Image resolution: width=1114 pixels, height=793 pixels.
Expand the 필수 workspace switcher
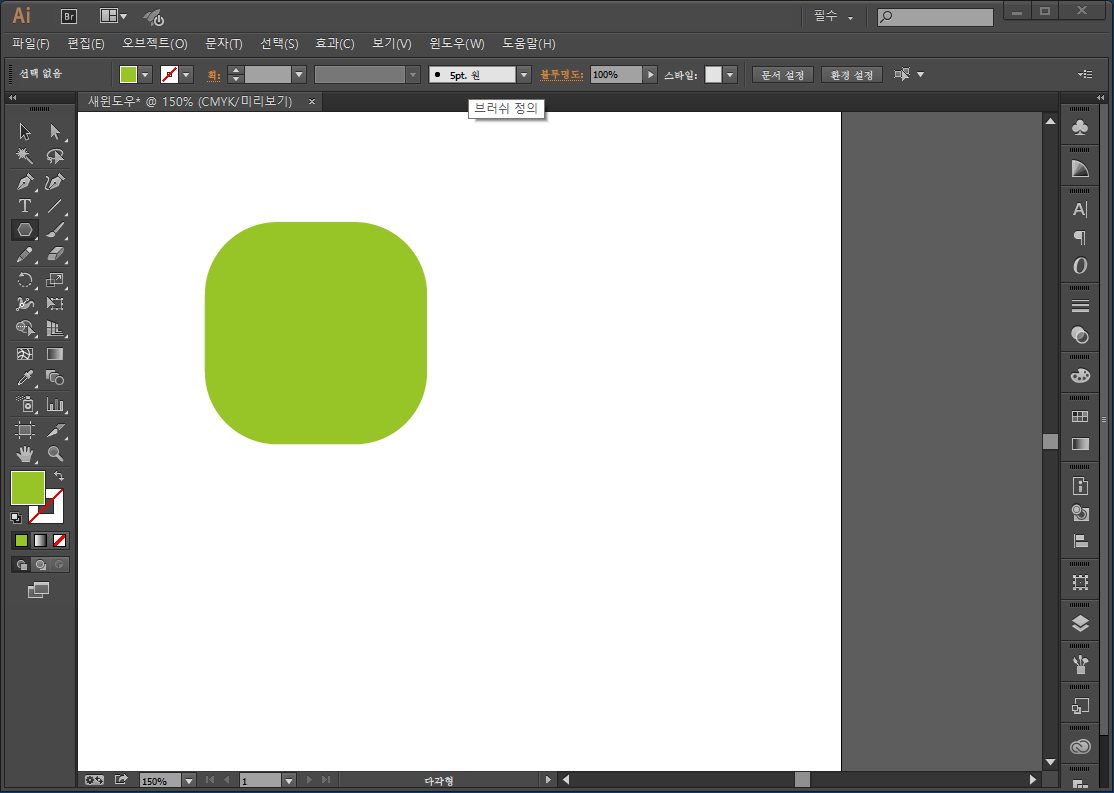(834, 17)
